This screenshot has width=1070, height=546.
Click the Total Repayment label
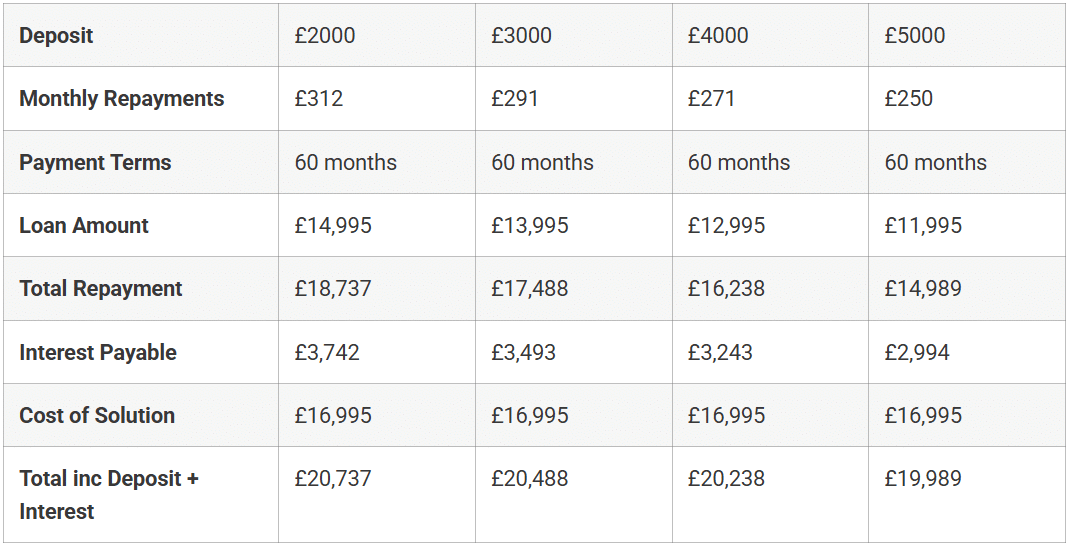(x=100, y=289)
